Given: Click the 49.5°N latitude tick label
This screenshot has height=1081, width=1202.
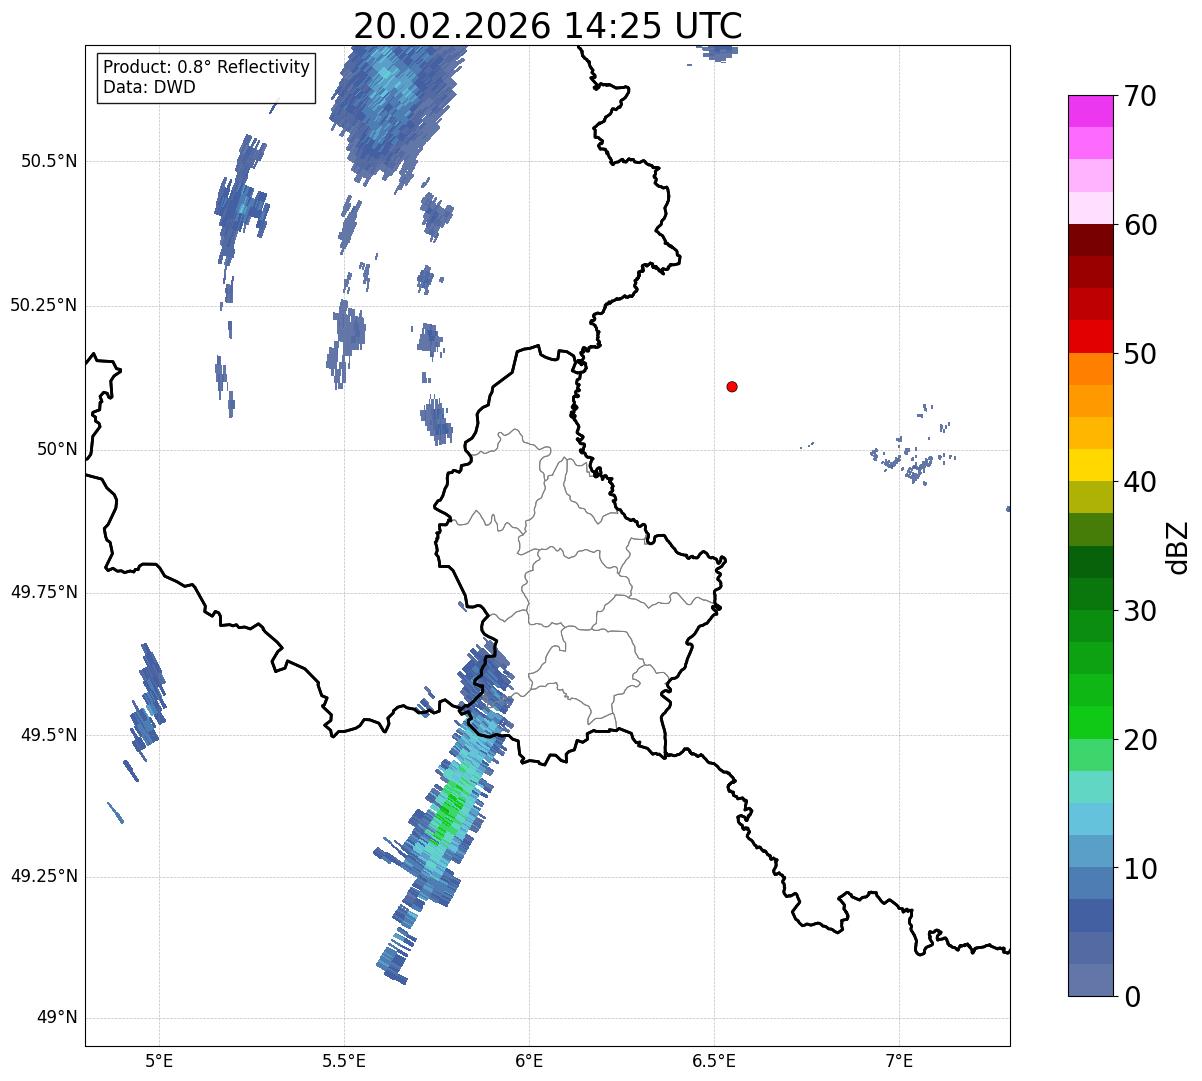Looking at the screenshot, I should click(x=49, y=735).
